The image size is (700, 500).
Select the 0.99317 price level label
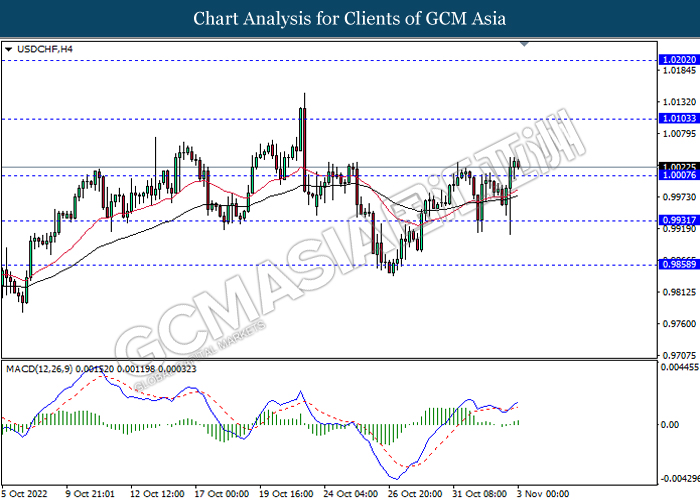click(679, 220)
